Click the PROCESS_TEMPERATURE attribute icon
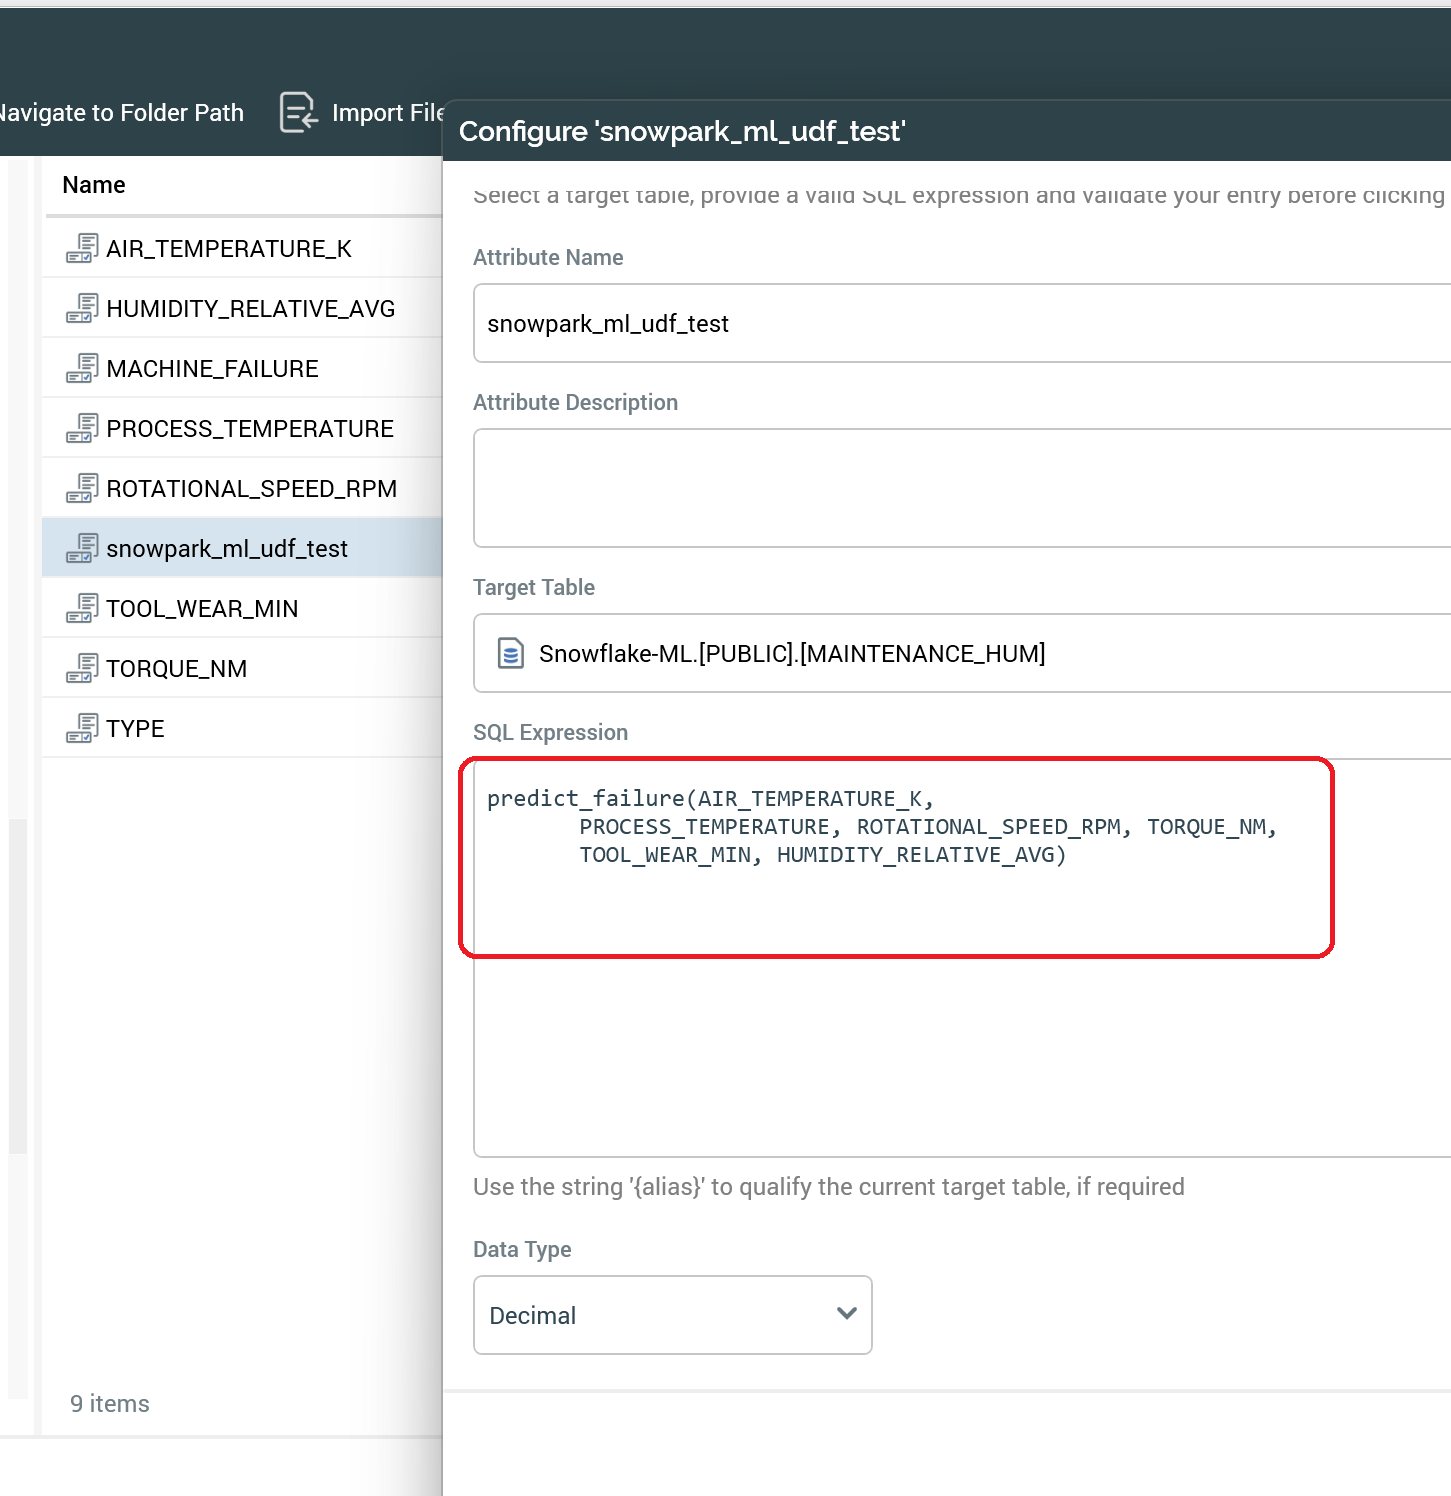Image resolution: width=1451 pixels, height=1496 pixels. pyautogui.click(x=82, y=428)
